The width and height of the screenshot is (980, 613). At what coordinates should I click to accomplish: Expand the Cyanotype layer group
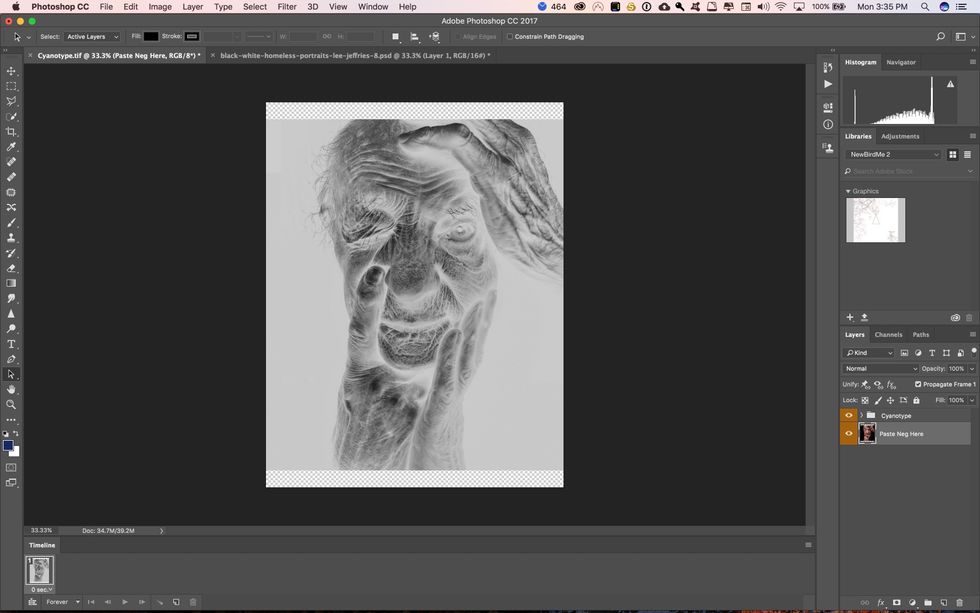(861, 415)
